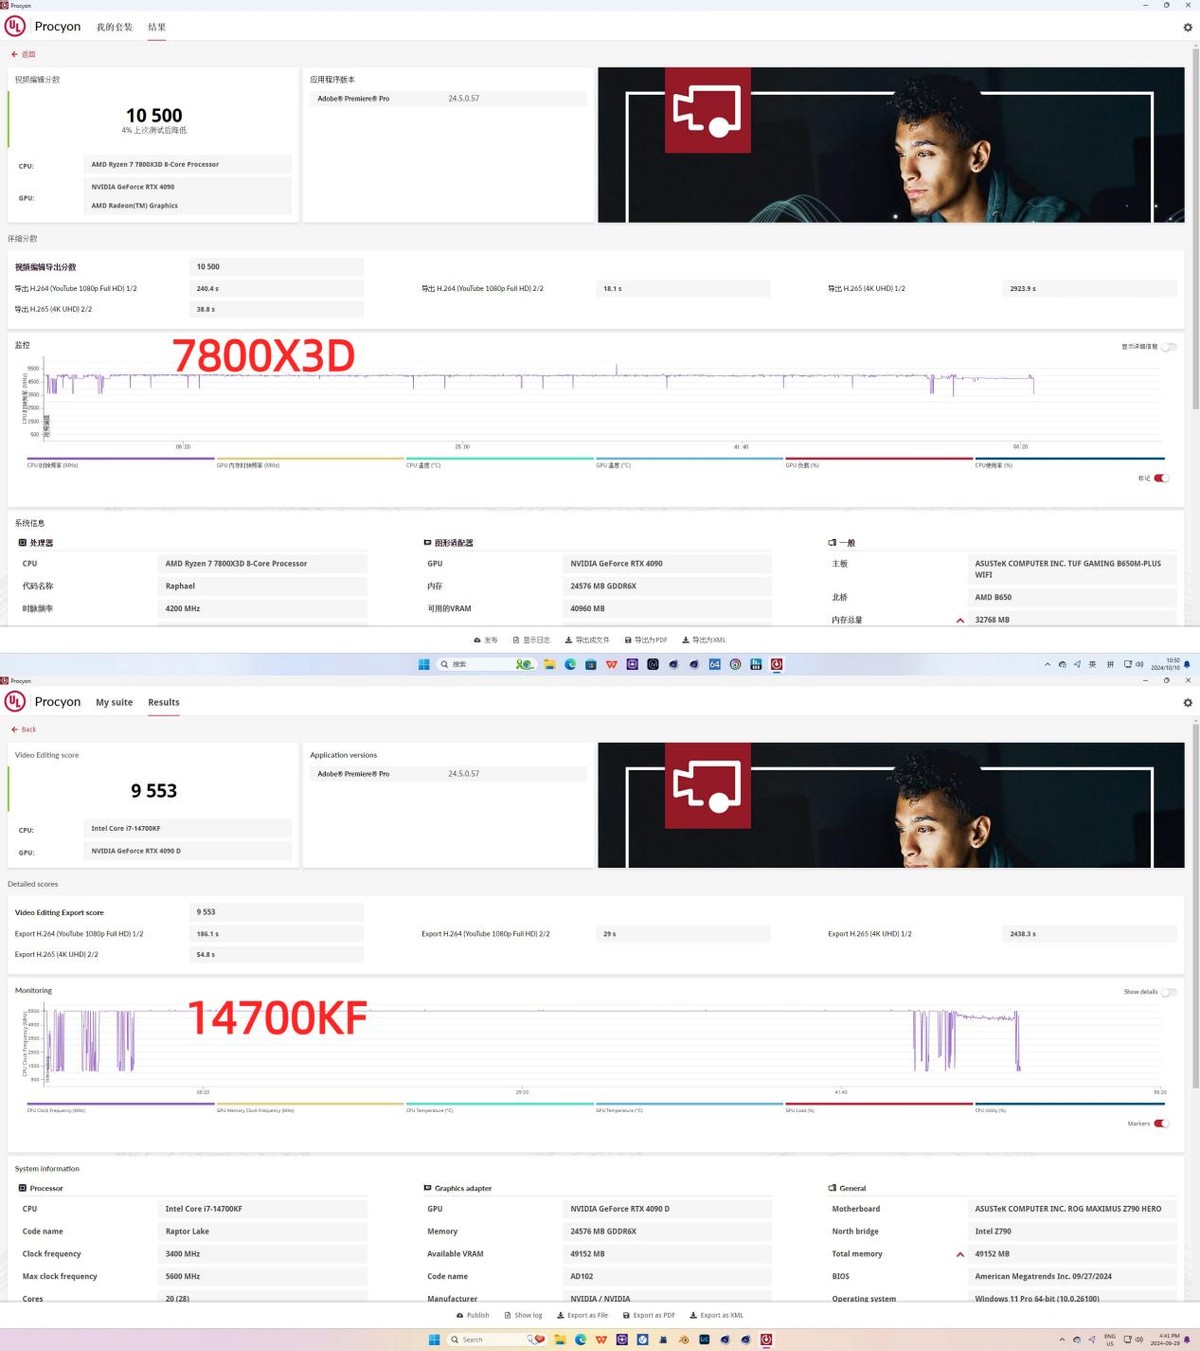Click the UL Procyon logo in lower window

click(14, 702)
